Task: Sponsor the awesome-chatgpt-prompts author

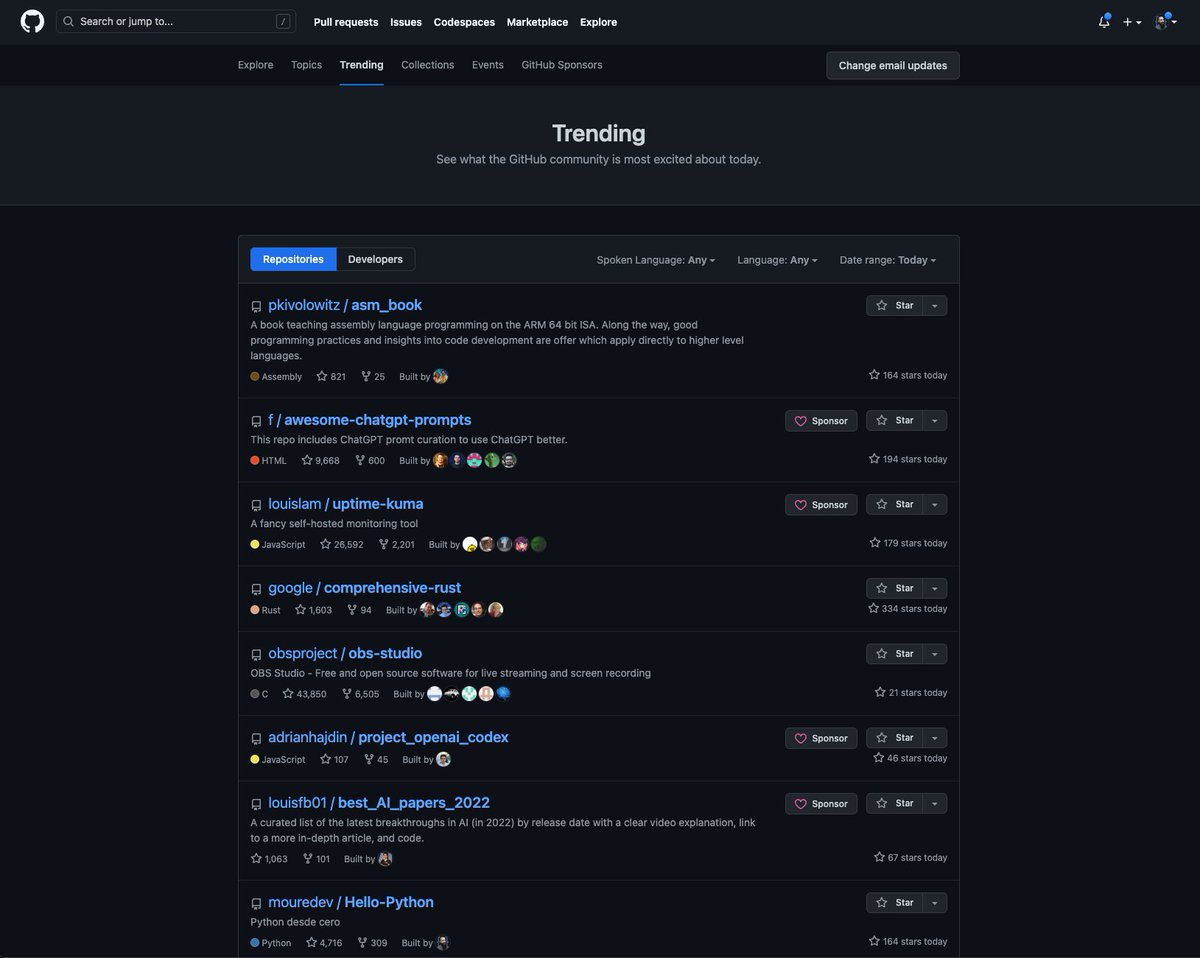Action: 821,421
